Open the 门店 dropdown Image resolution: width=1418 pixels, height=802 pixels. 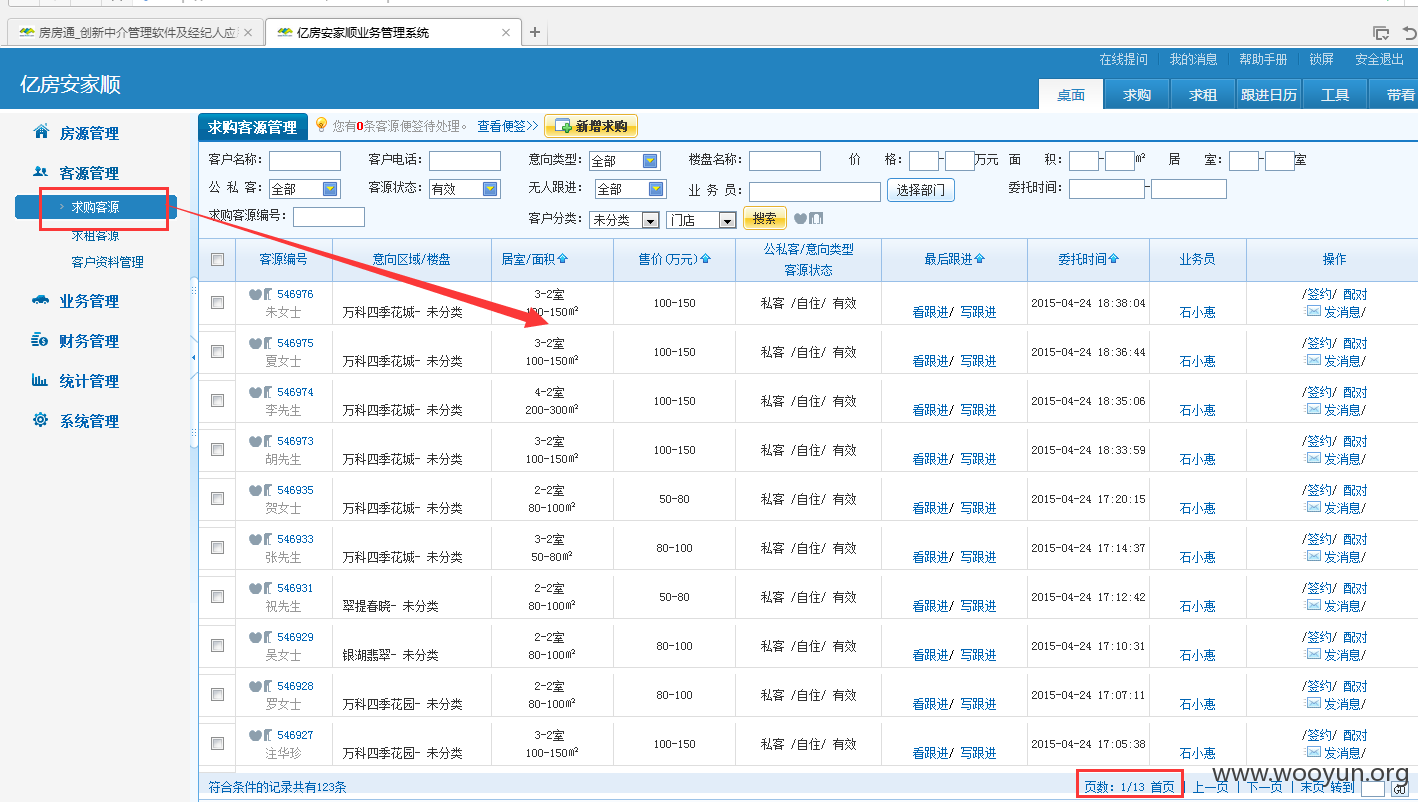701,219
